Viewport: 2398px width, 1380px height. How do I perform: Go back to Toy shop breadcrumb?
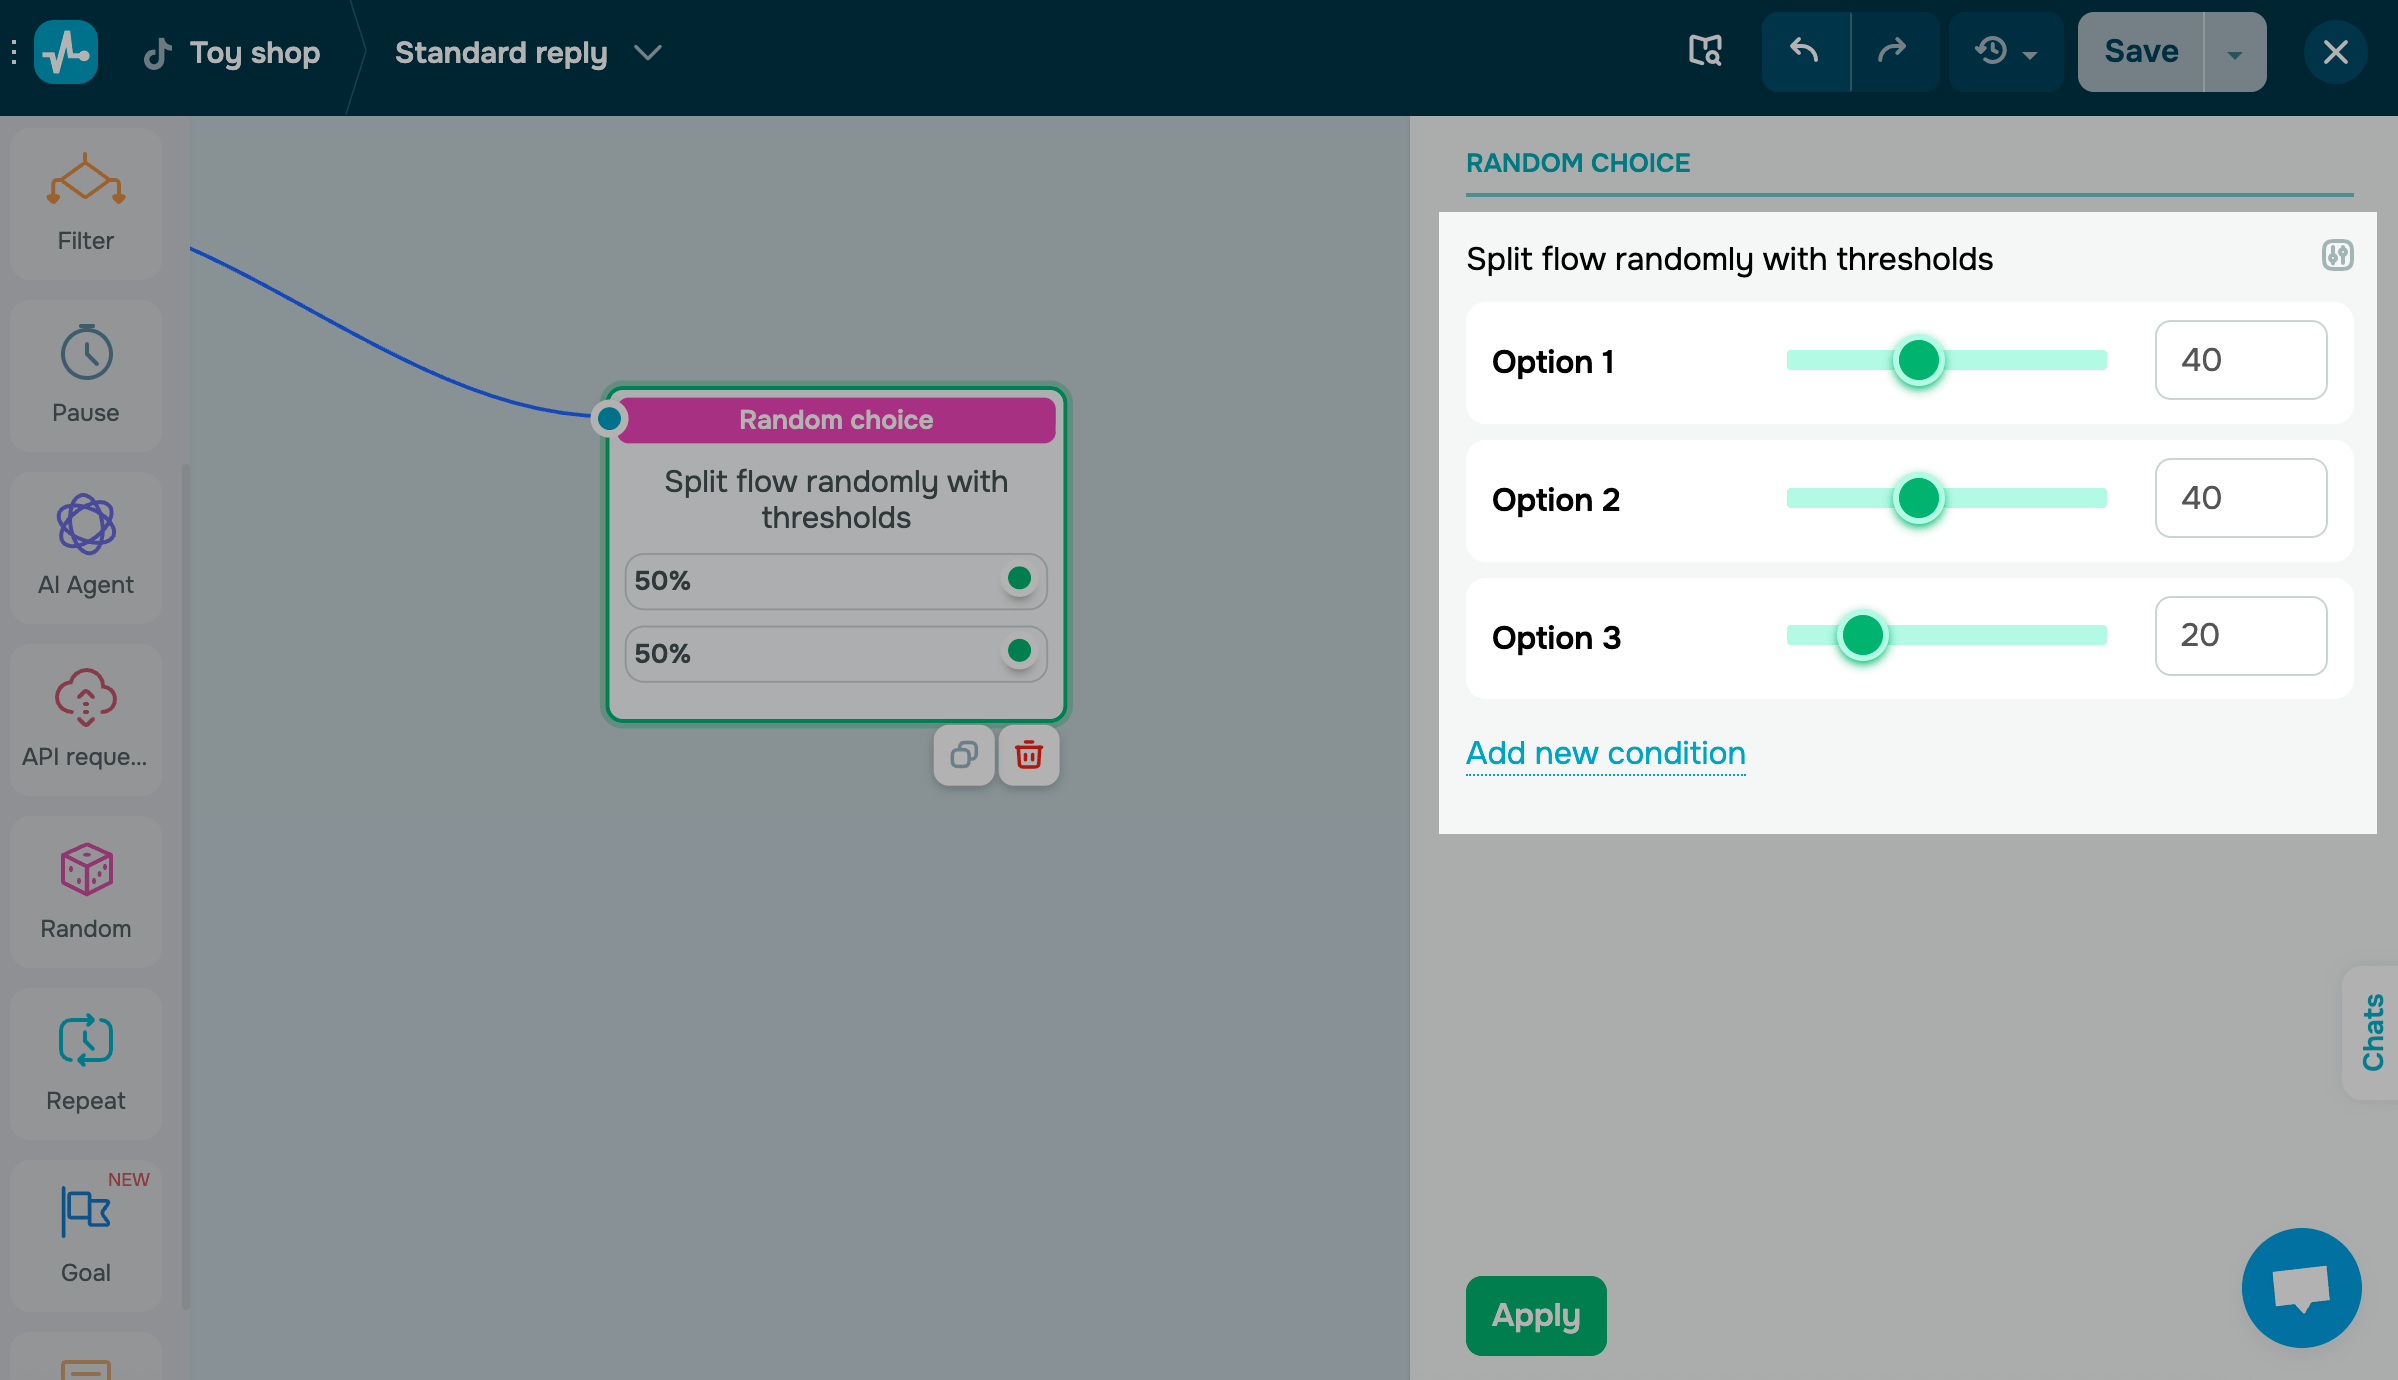tap(255, 52)
